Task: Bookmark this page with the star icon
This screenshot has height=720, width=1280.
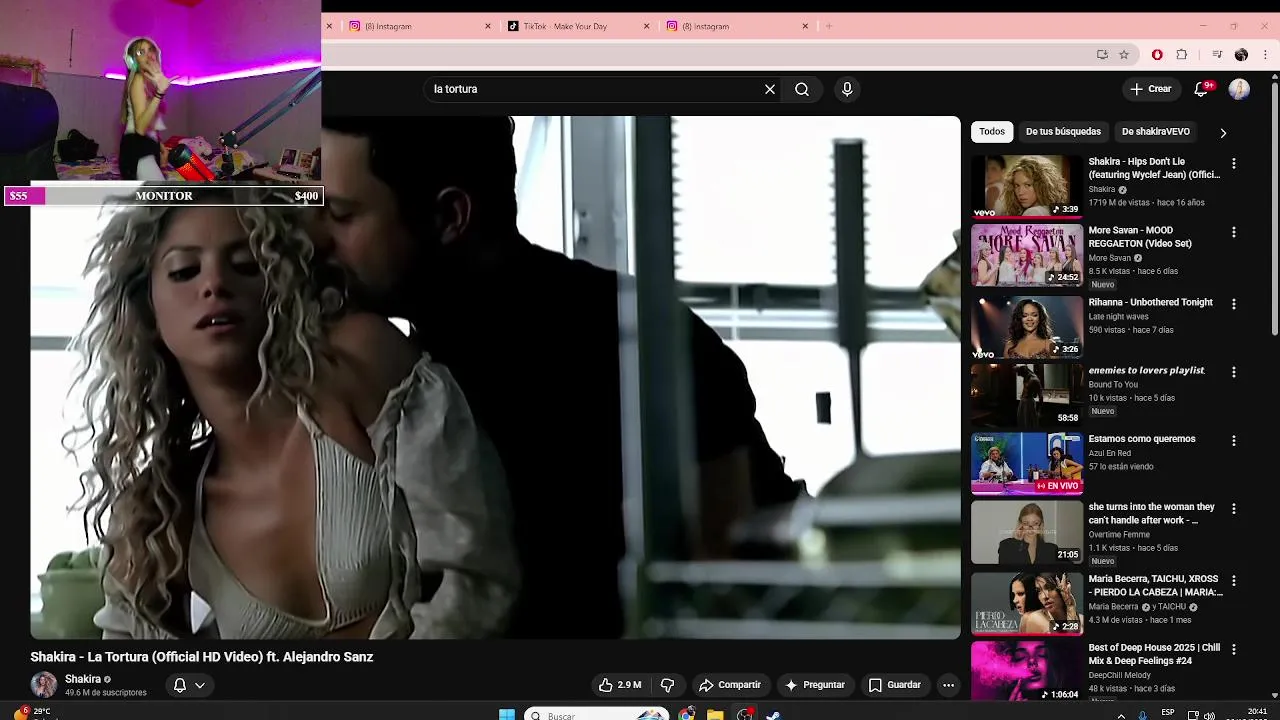Action: [1124, 54]
